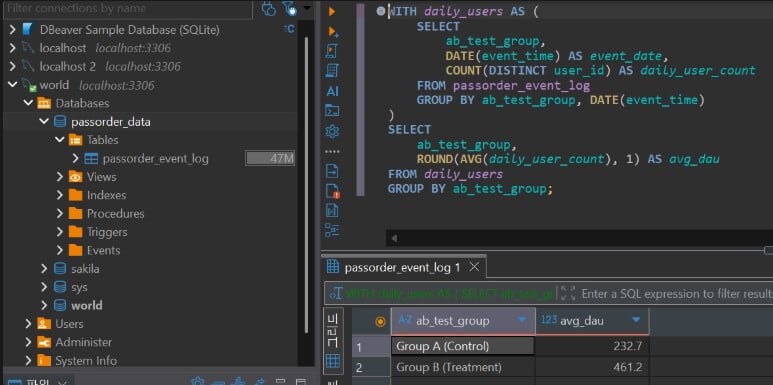
Task: Select DBeaver Sample Database connection label
Action: pyautogui.click(x=130, y=30)
